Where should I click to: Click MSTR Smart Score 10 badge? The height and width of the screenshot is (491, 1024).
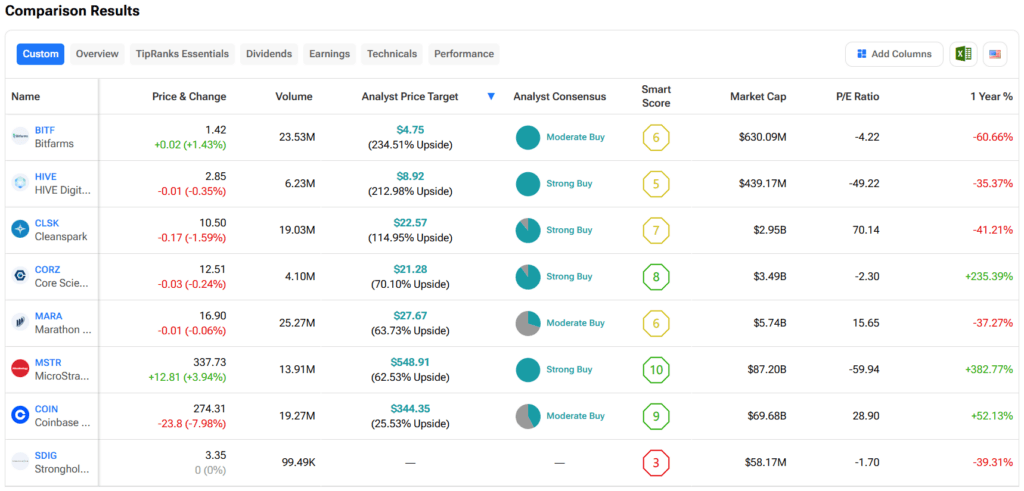pos(656,370)
